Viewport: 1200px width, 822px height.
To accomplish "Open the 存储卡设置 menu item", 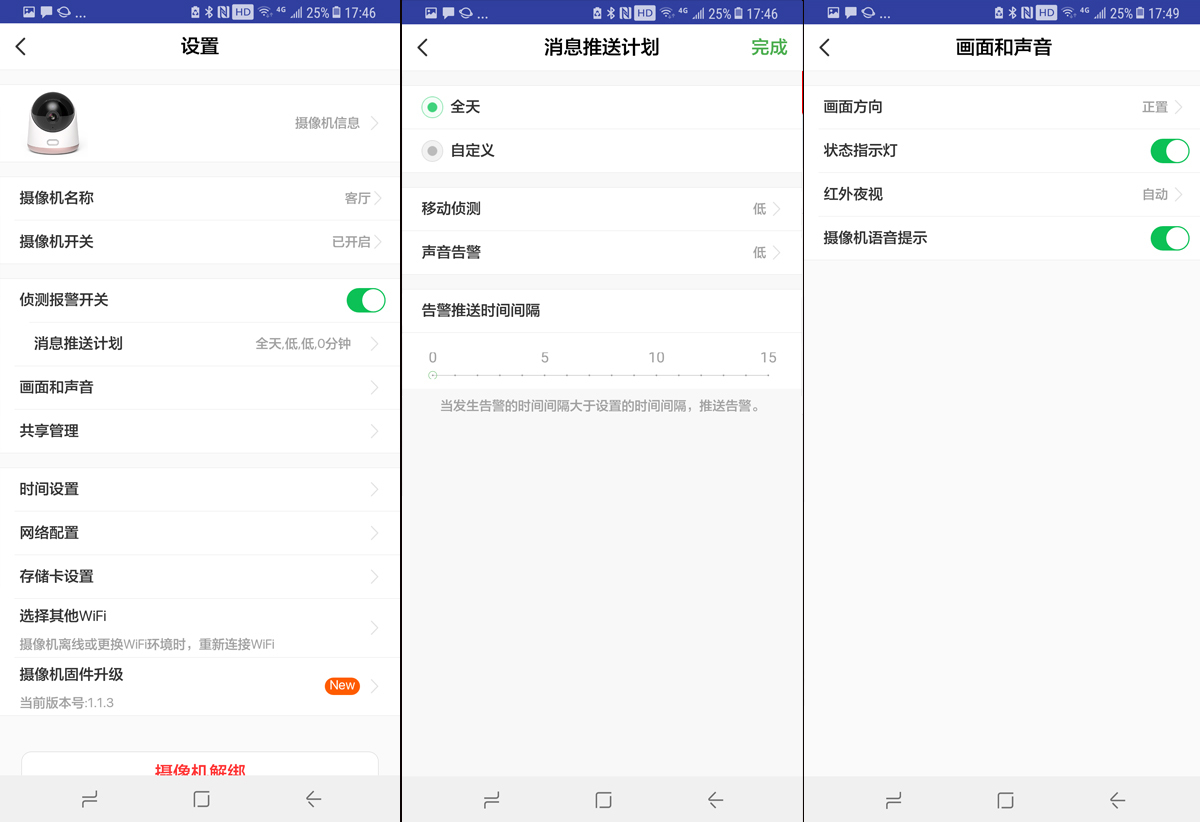I will (x=200, y=576).
